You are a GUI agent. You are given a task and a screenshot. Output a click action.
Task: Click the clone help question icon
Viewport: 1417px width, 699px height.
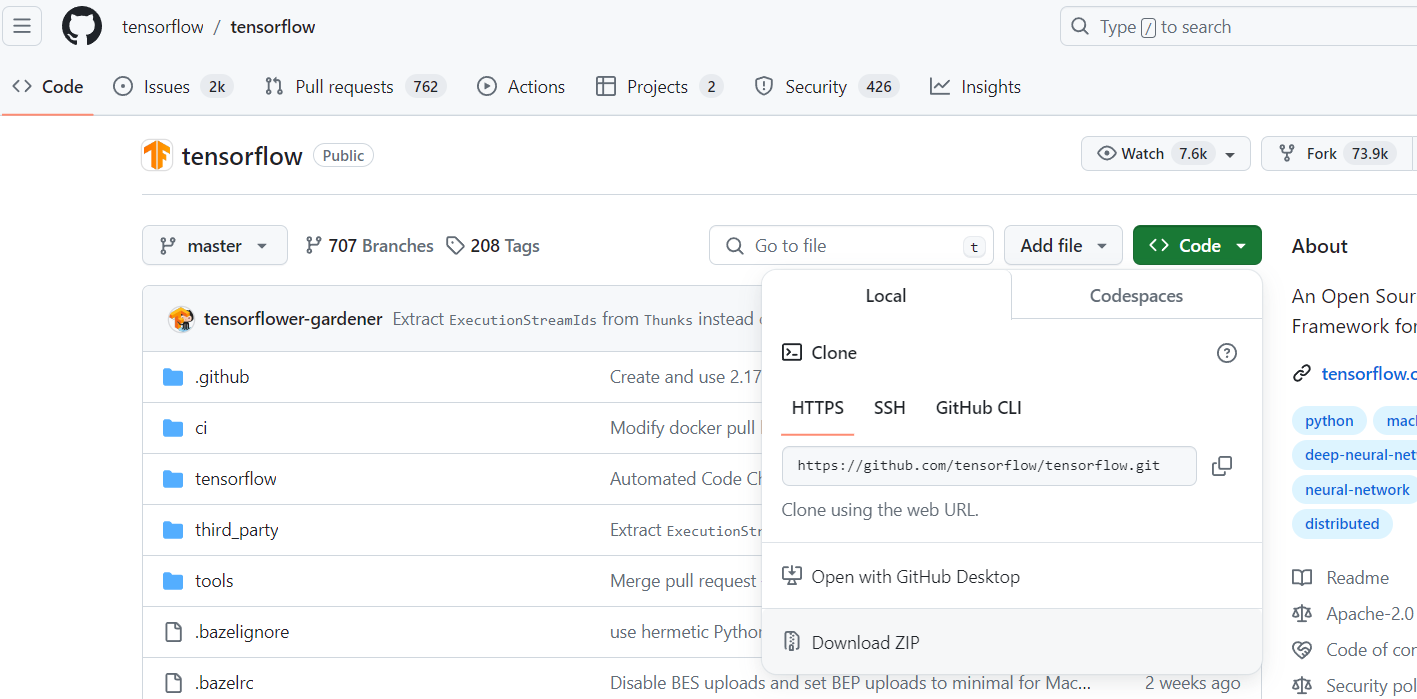(x=1227, y=353)
